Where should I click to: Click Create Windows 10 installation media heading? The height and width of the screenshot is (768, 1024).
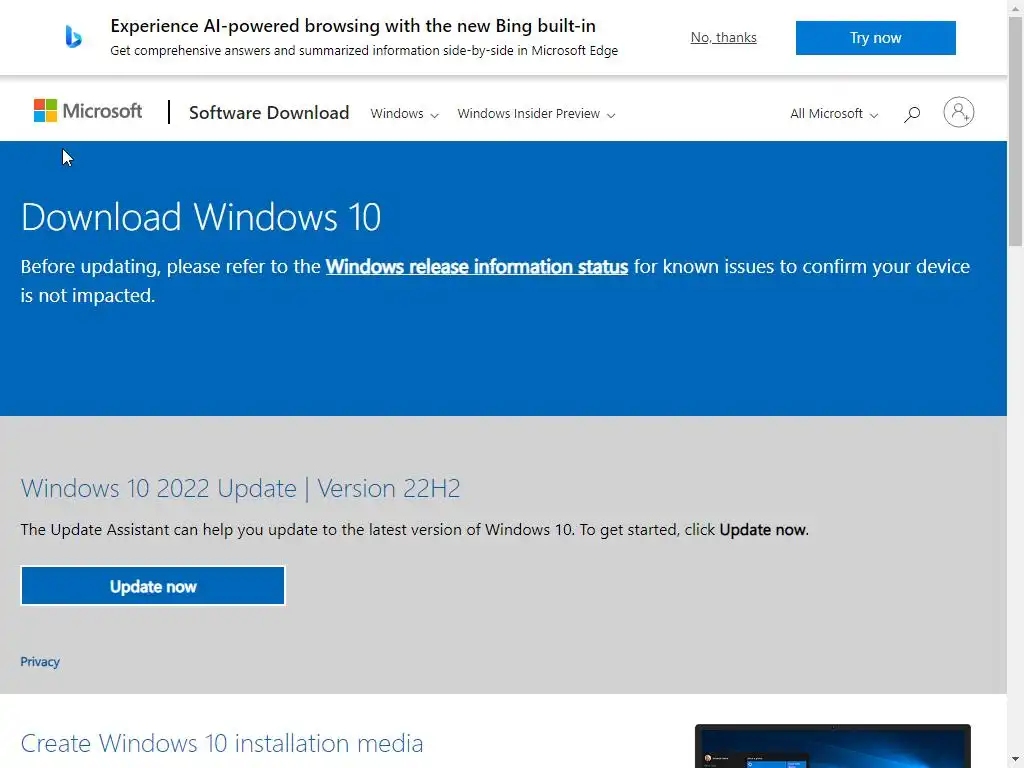[222, 743]
